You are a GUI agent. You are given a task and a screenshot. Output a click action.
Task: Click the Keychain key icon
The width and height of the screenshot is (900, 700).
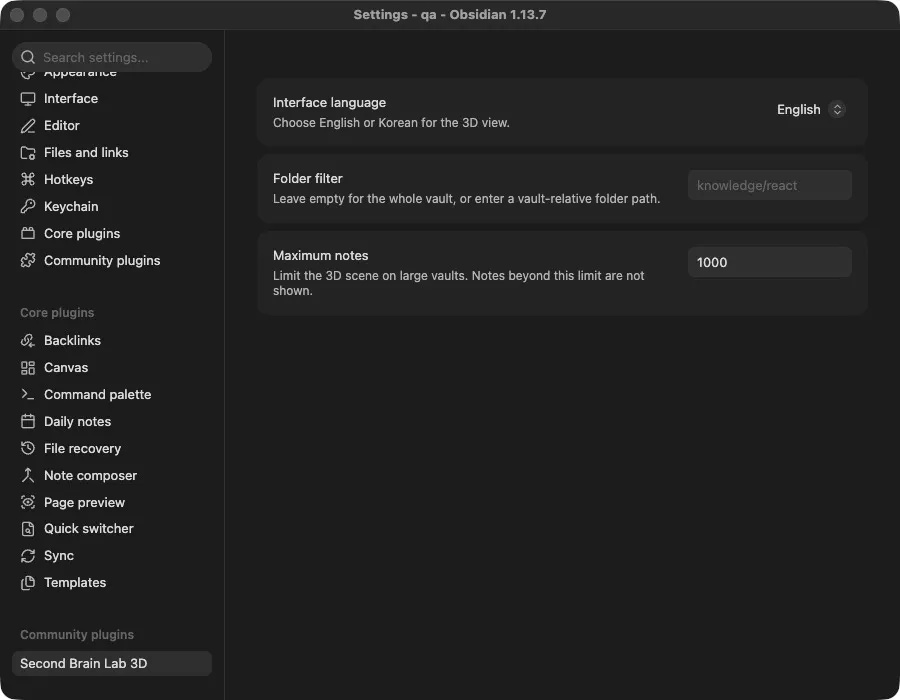point(28,207)
